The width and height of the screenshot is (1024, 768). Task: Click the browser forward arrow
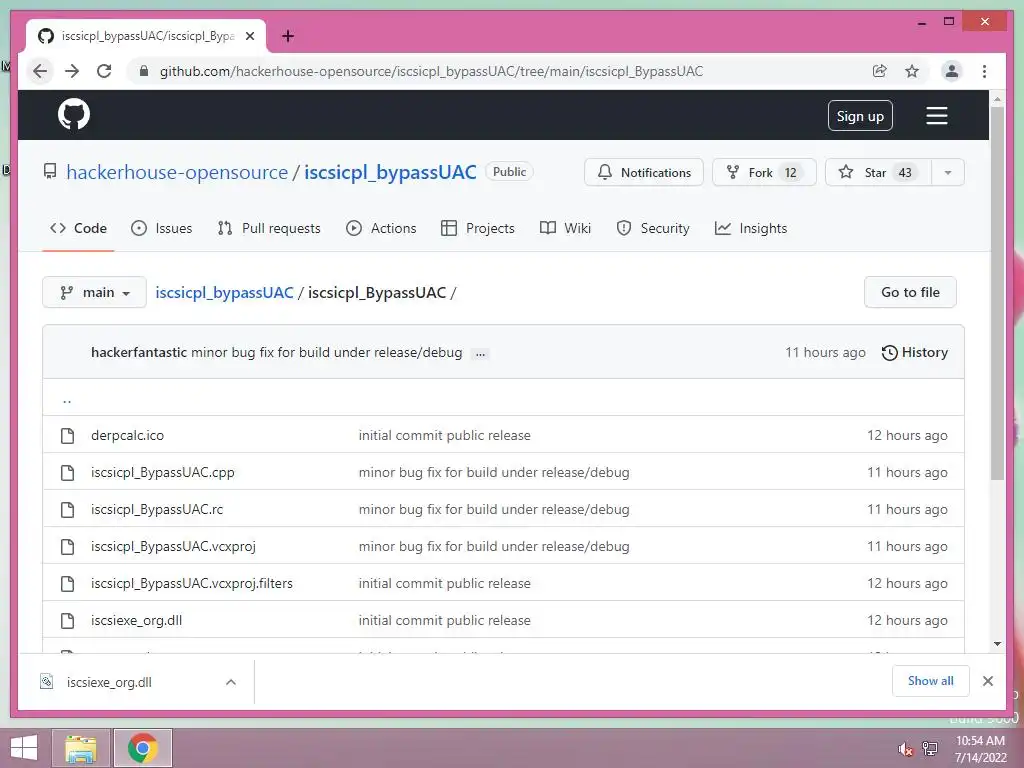(x=72, y=71)
